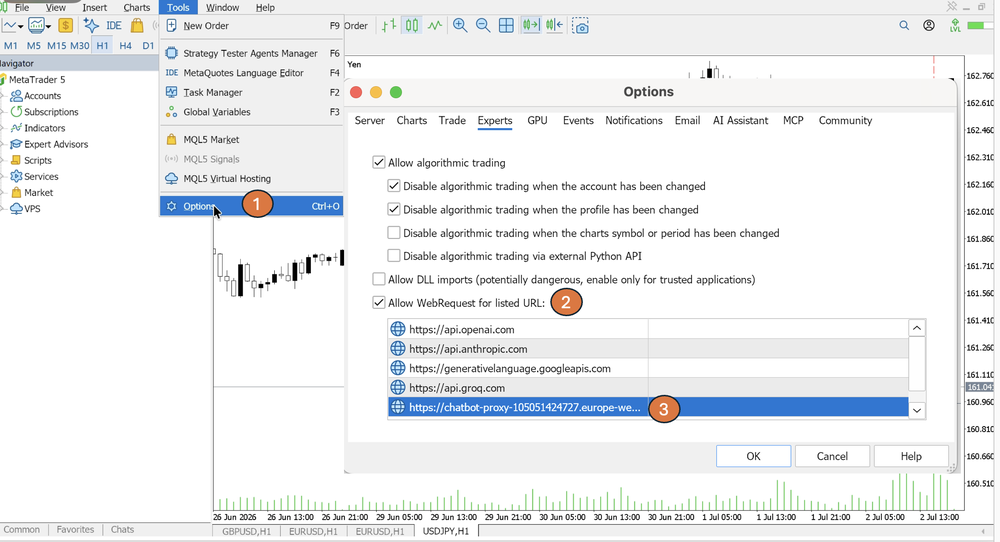1000x542 pixels.
Task: Tile chart windows grid icon
Action: (x=506, y=26)
